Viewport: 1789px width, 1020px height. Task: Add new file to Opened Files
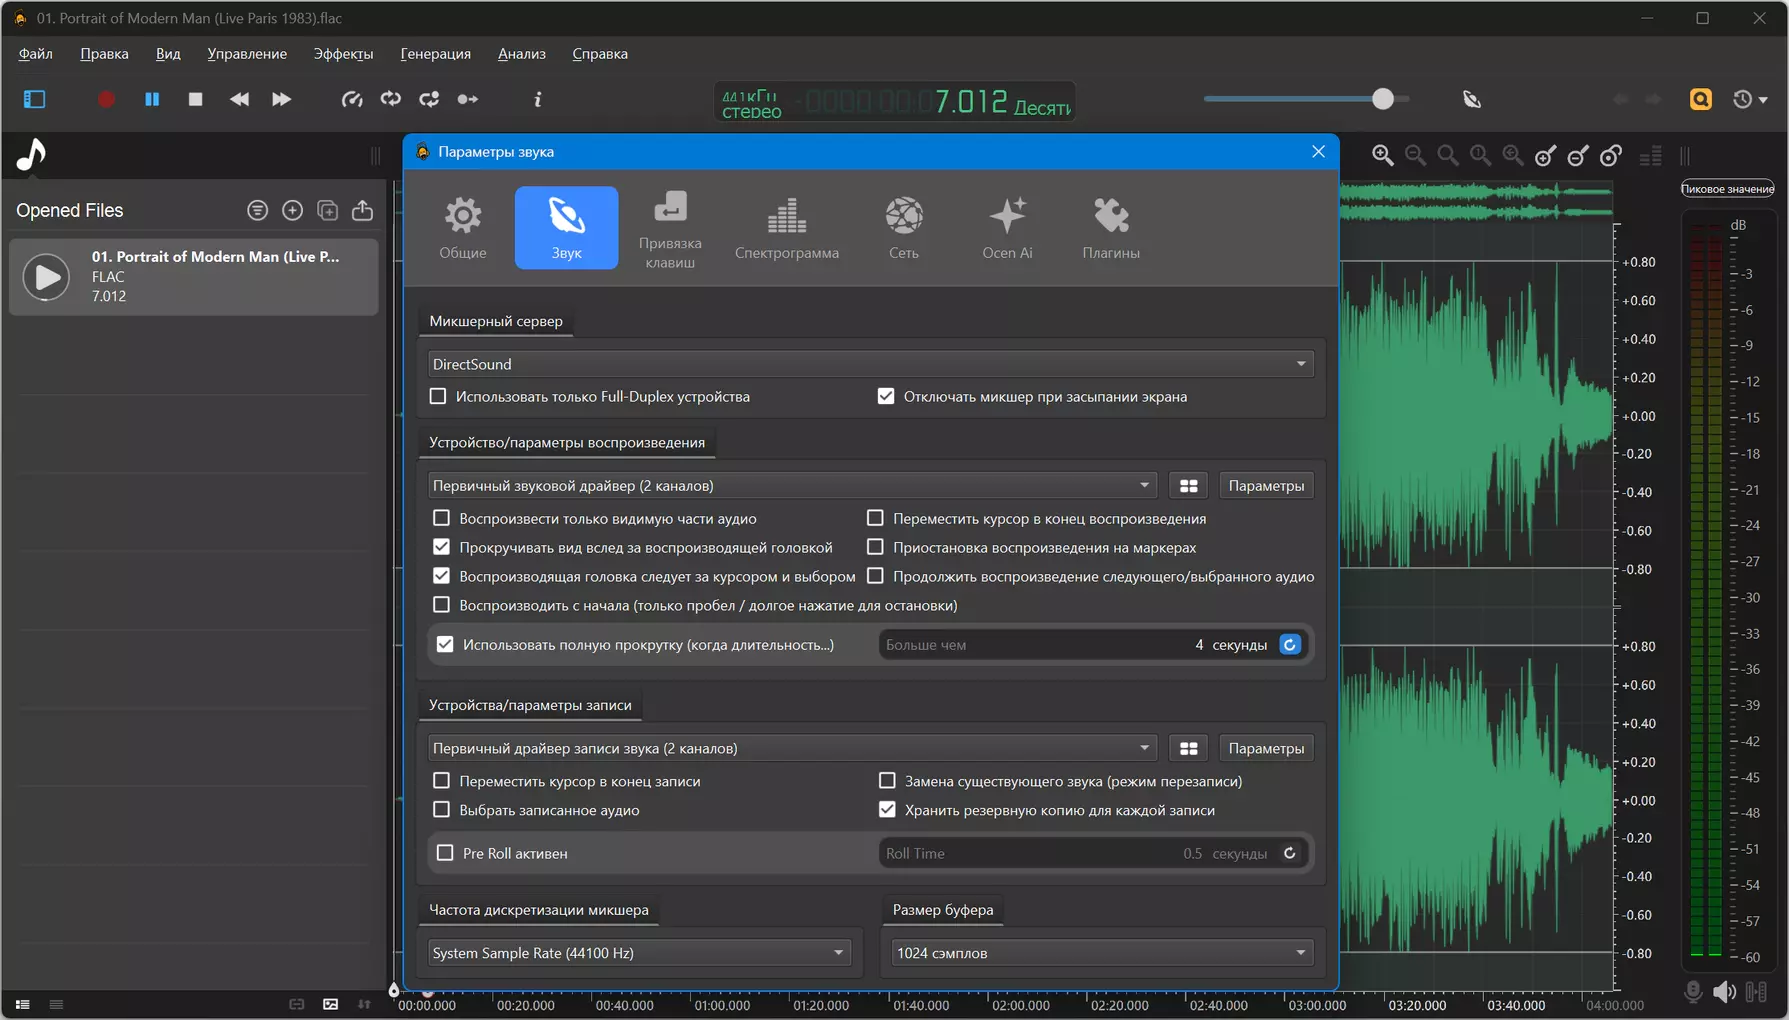click(292, 210)
